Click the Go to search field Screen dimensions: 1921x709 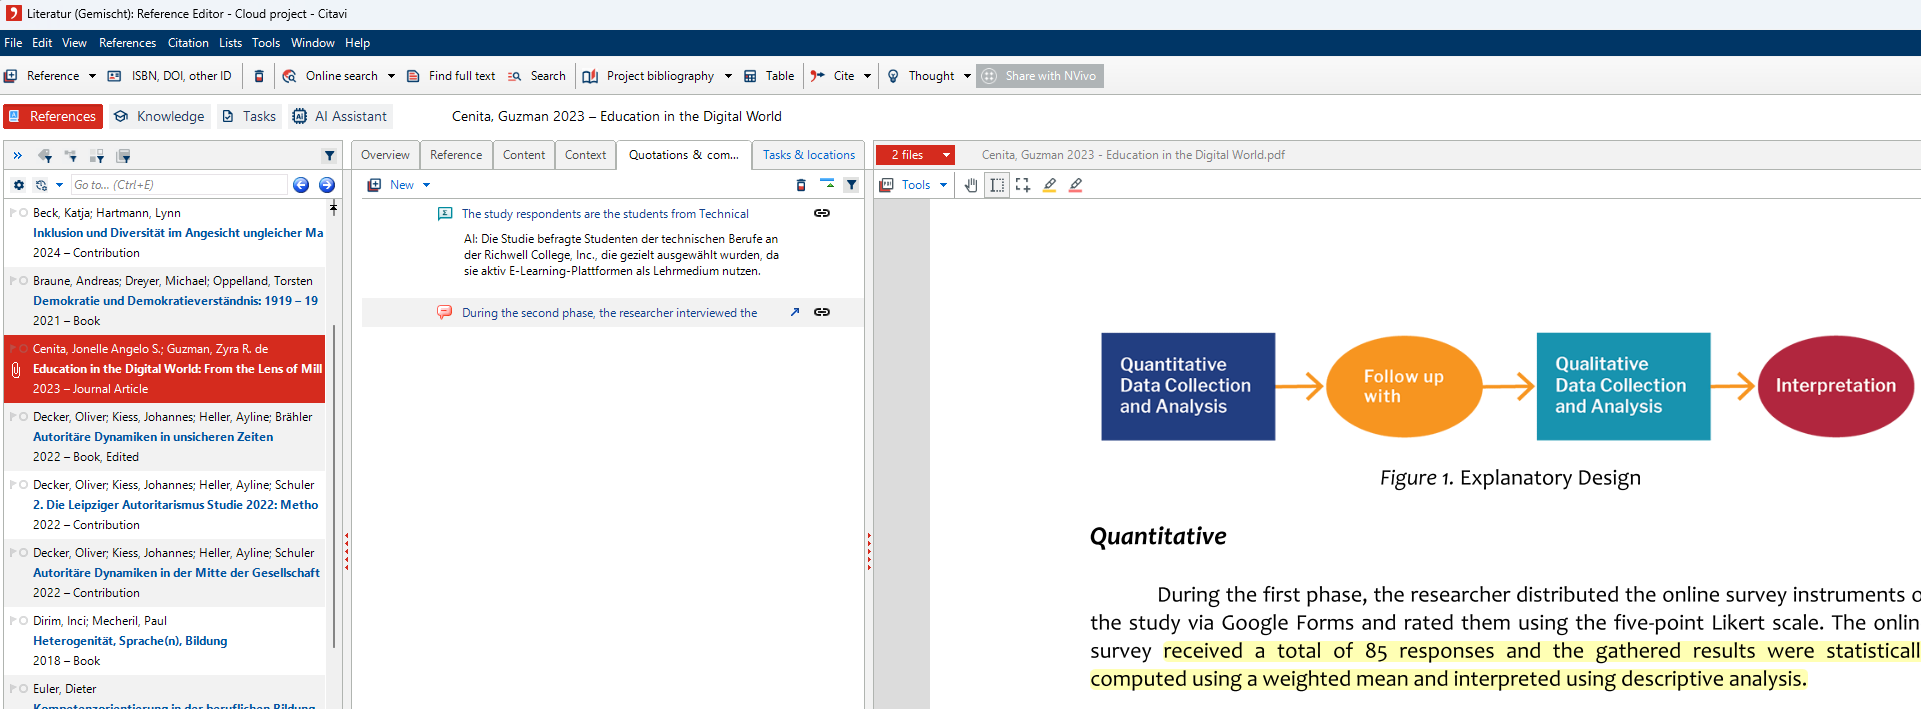tap(178, 185)
